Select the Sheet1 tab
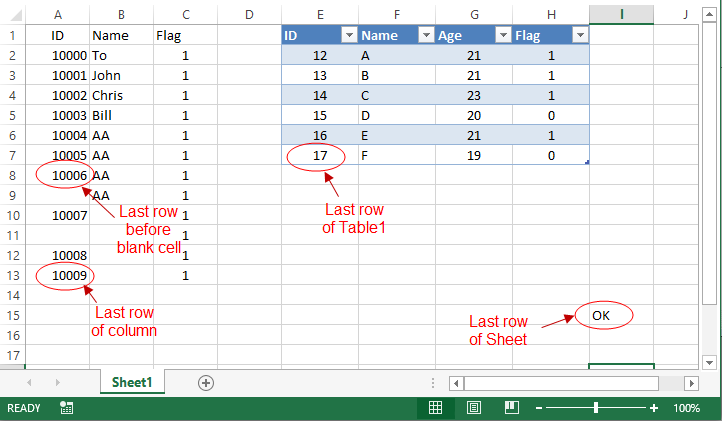The height and width of the screenshot is (421, 722). click(x=132, y=382)
